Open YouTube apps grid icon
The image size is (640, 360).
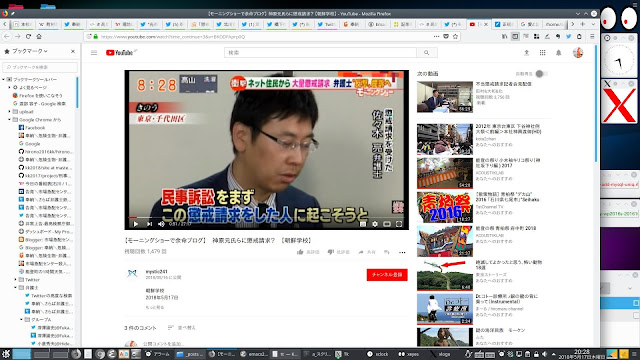tap(542, 53)
